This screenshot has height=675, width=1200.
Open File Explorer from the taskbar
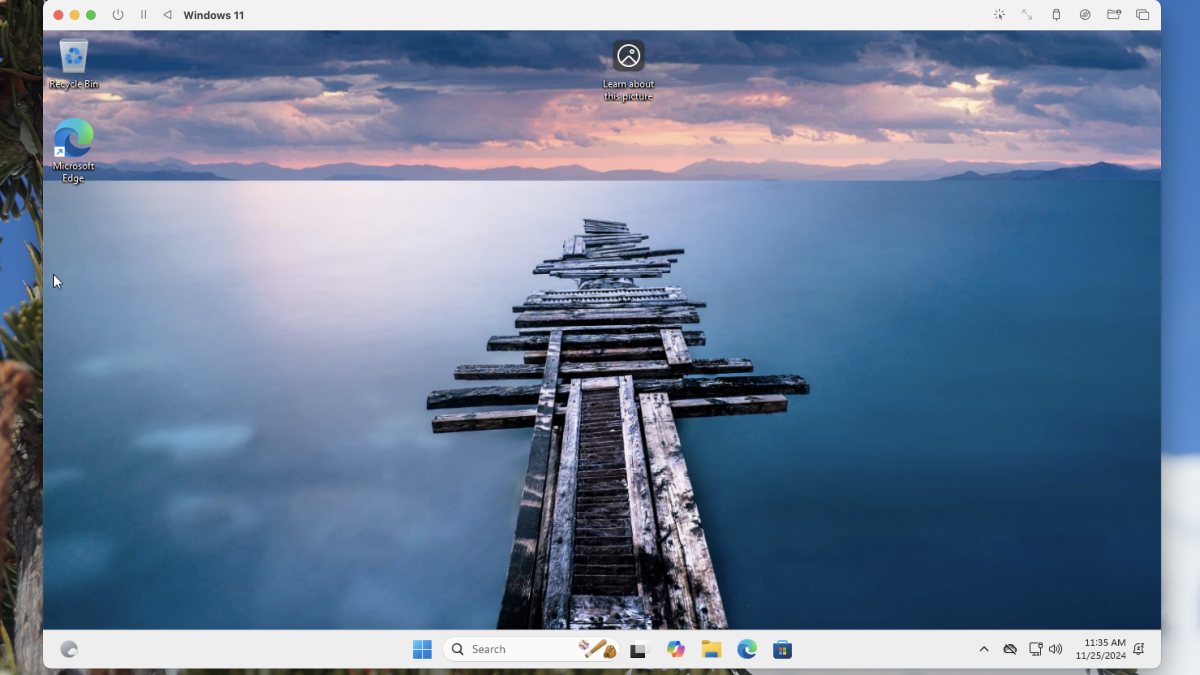pos(711,649)
